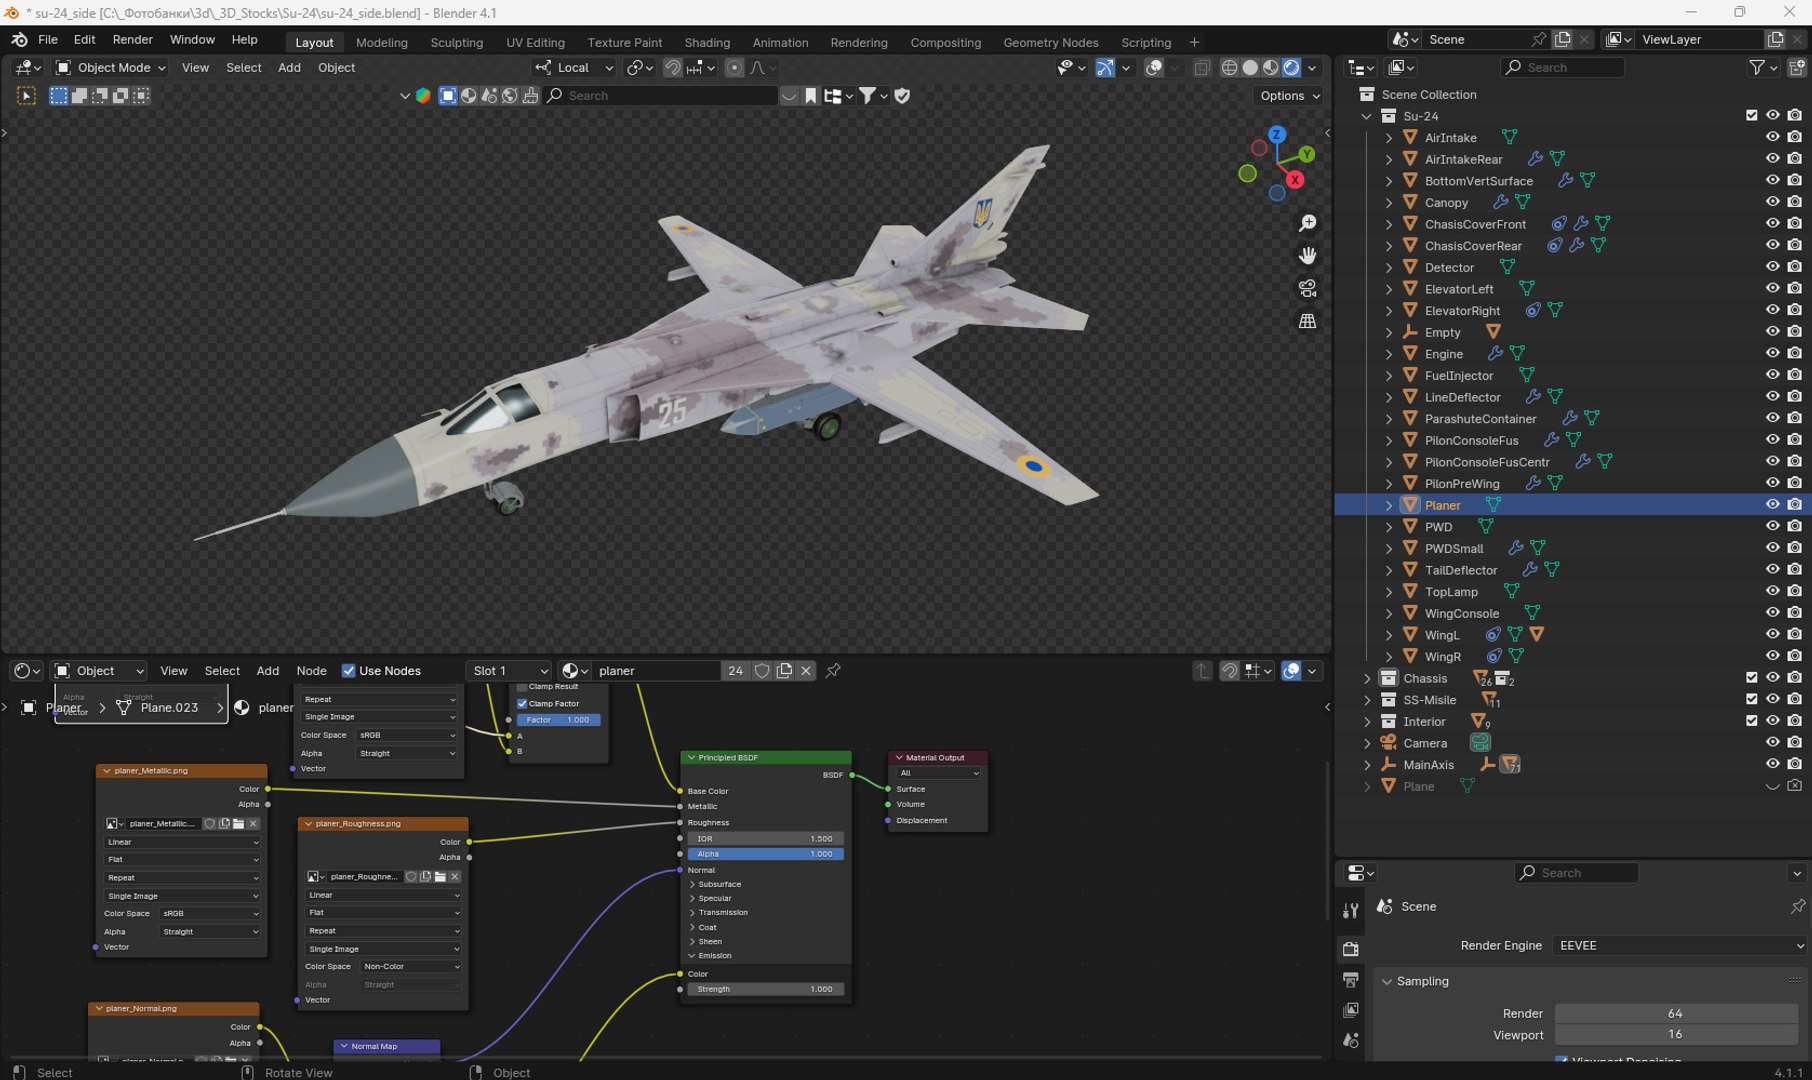Click fake user shield for planer material

point(762,671)
